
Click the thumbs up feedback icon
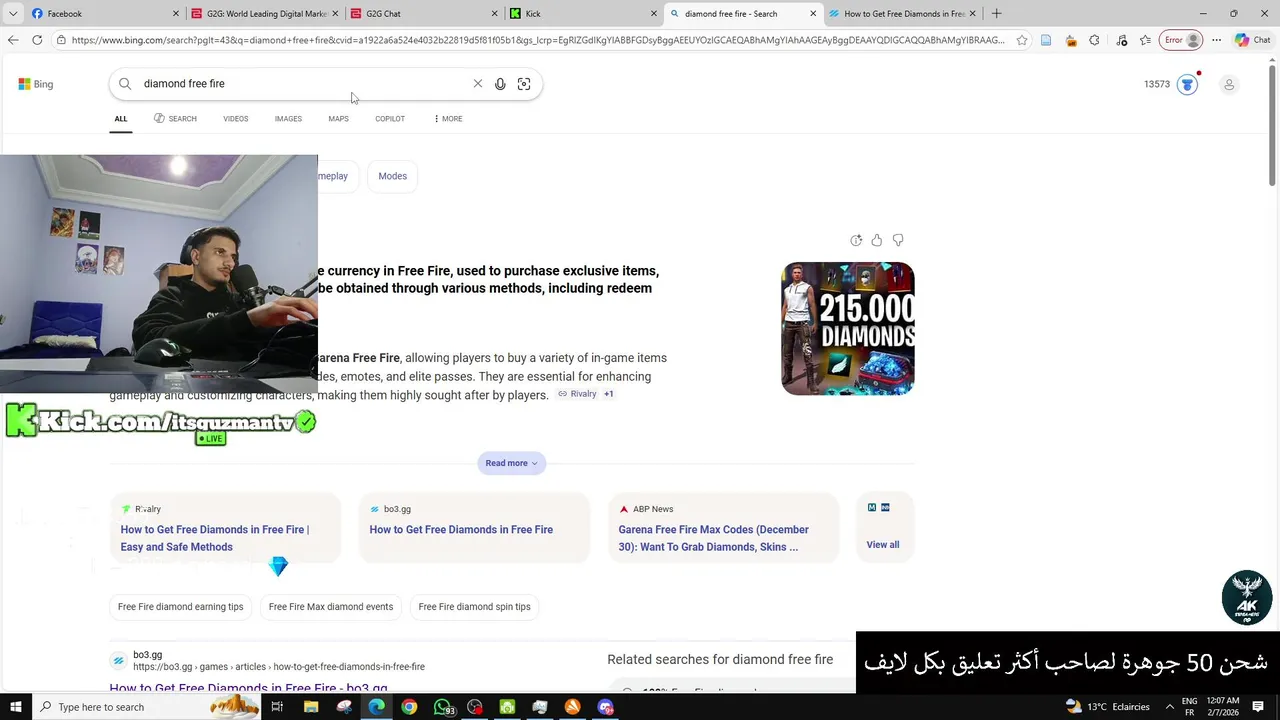877,240
